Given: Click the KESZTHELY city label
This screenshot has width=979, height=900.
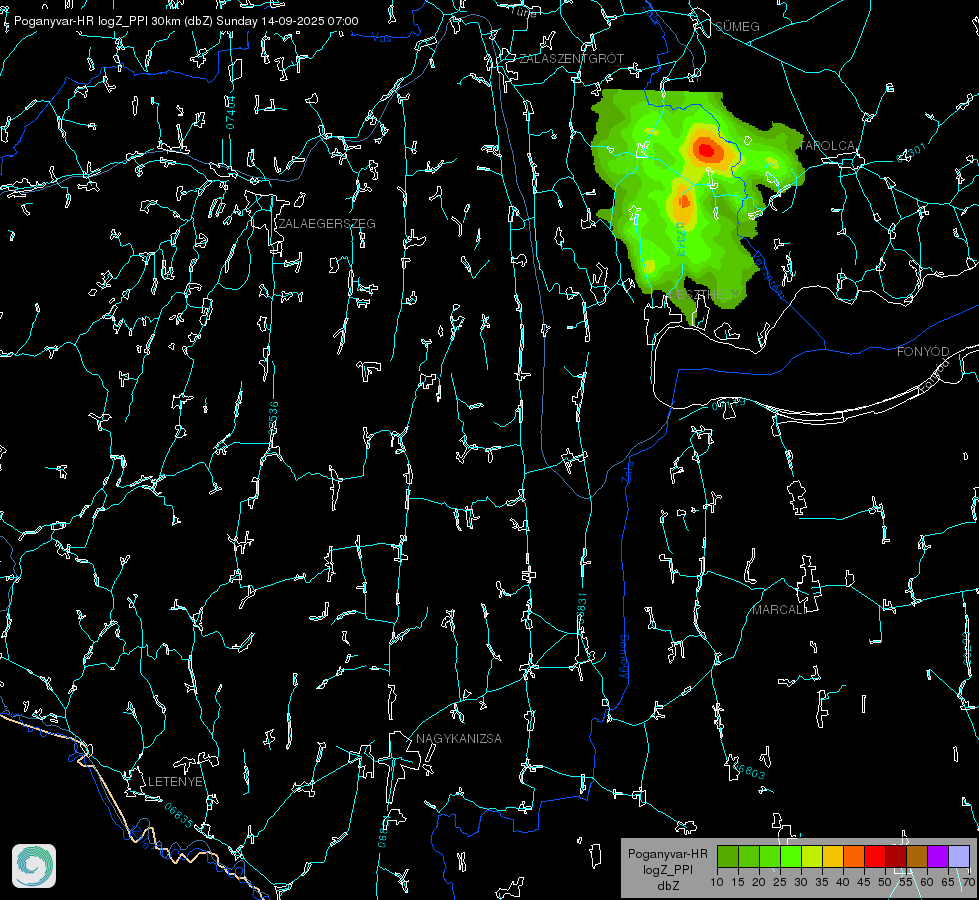Looking at the screenshot, I should click(x=704, y=294).
